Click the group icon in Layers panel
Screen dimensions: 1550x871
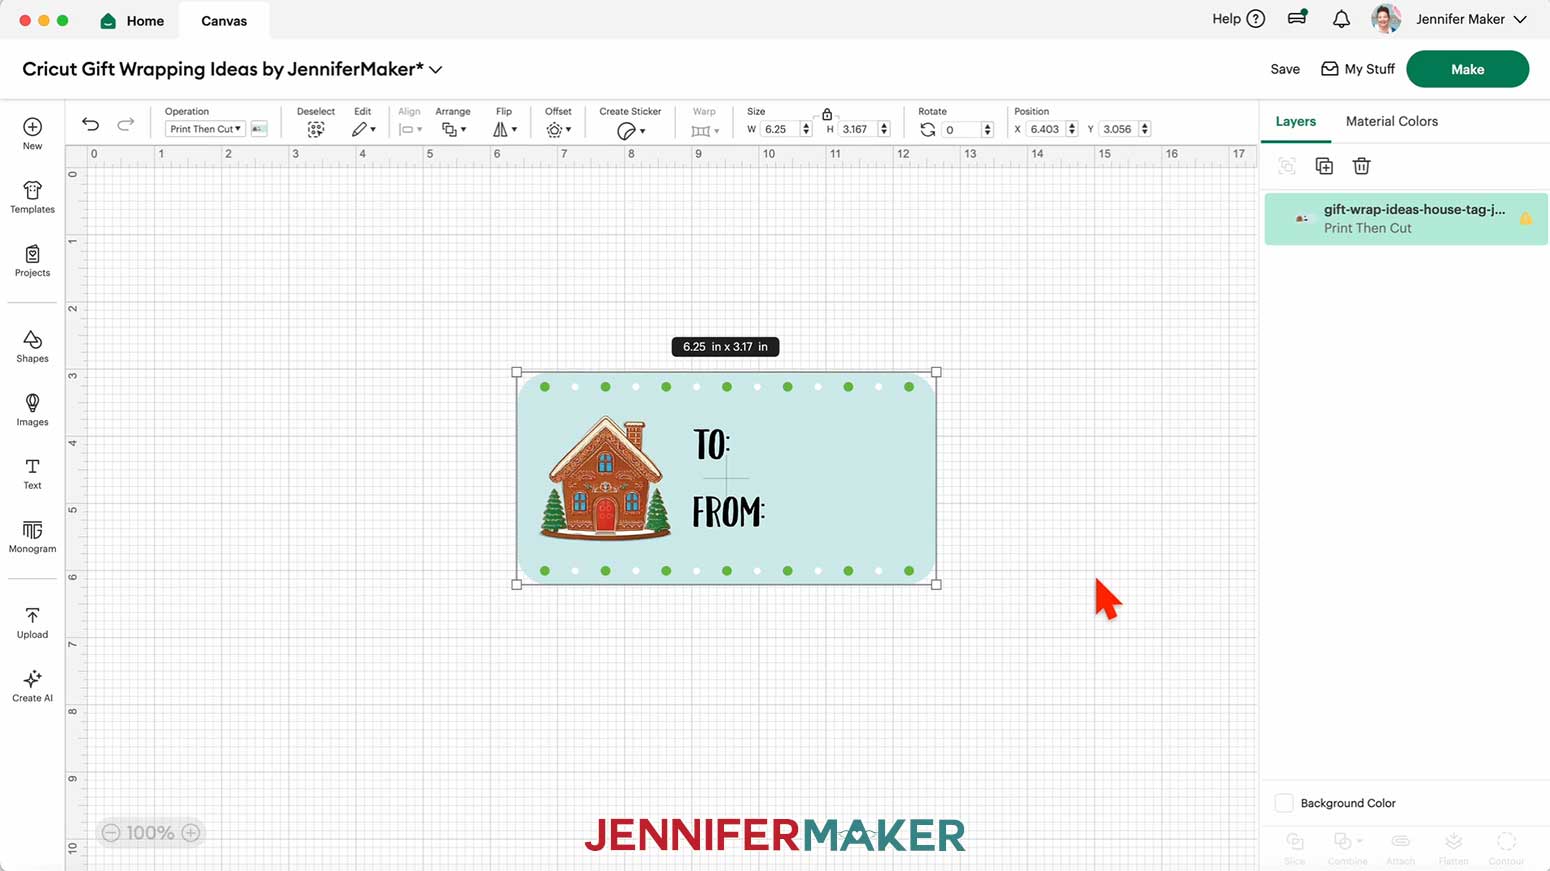coord(1287,166)
